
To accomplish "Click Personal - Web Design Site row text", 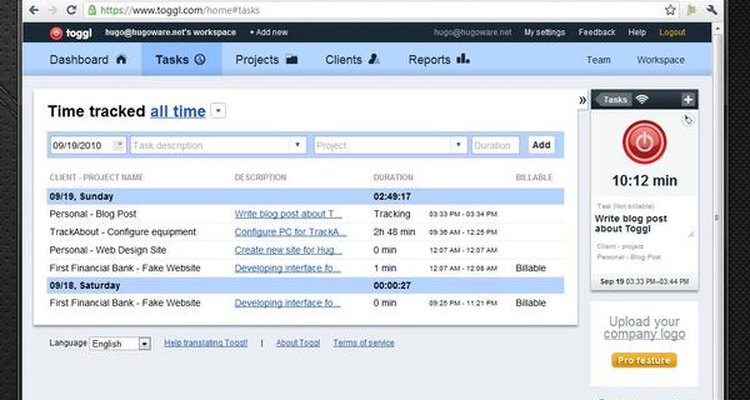I will click(x=108, y=250).
